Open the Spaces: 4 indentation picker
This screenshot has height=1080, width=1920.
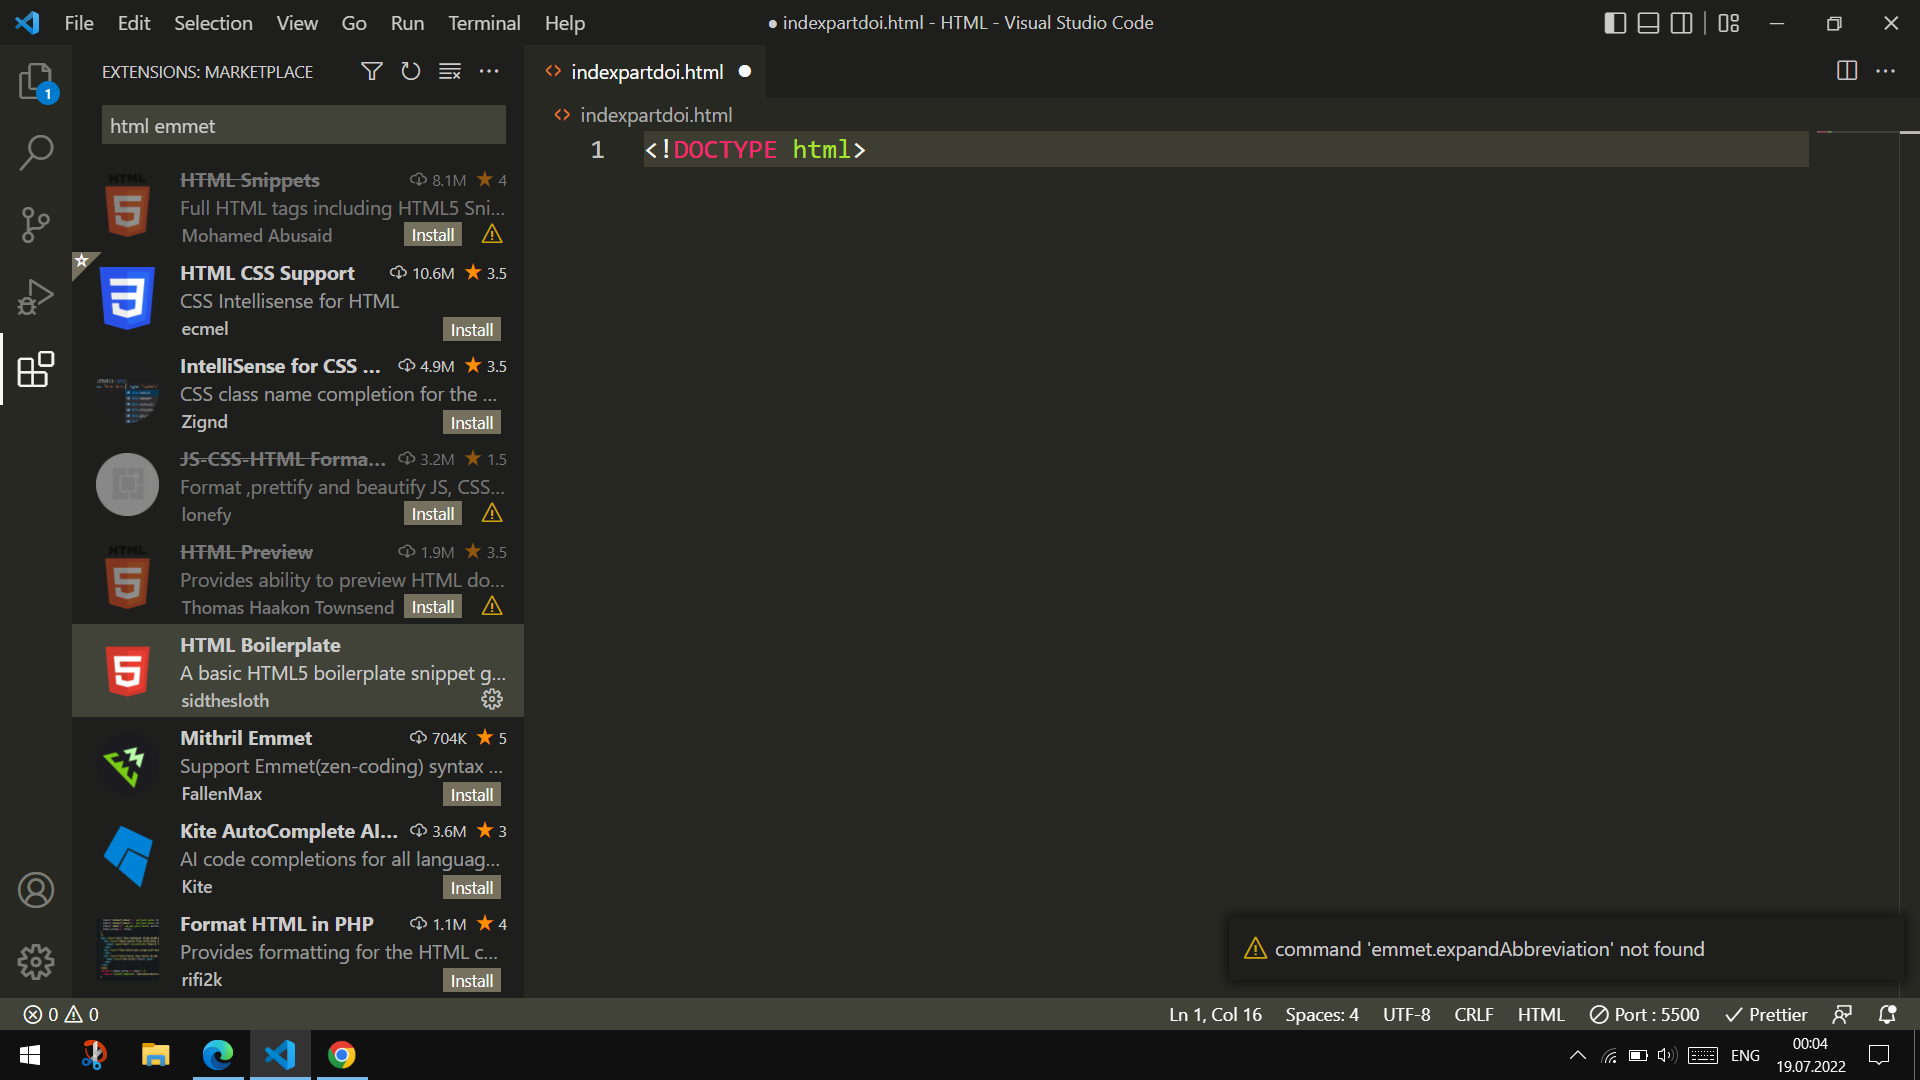click(1321, 1014)
